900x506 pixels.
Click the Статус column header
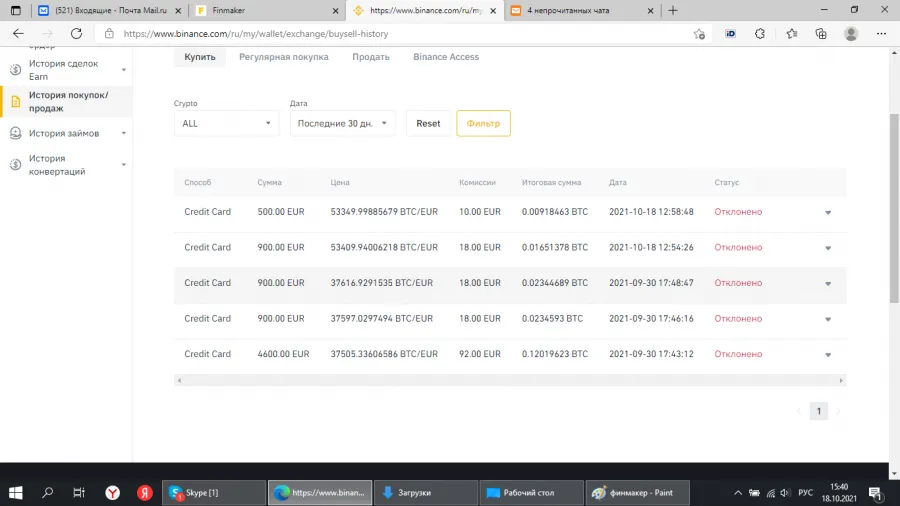pos(727,182)
